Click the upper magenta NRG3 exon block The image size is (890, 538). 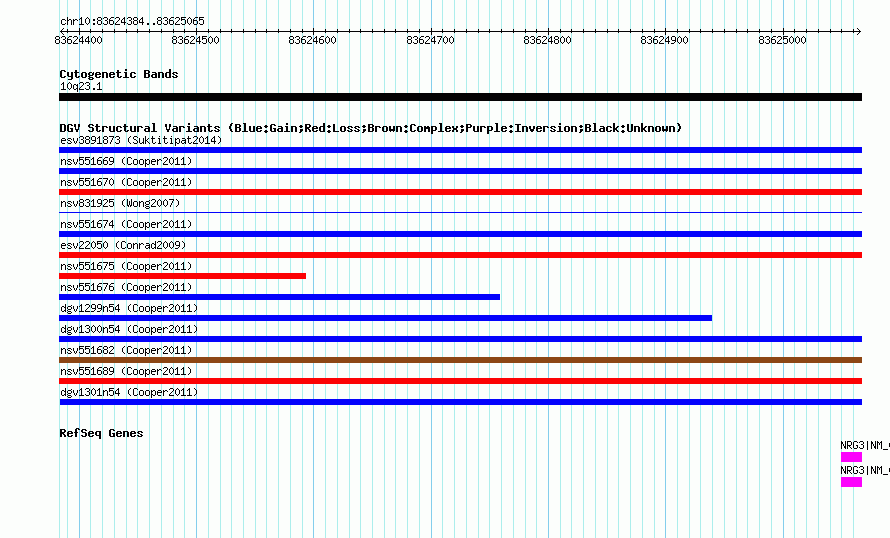point(851,457)
